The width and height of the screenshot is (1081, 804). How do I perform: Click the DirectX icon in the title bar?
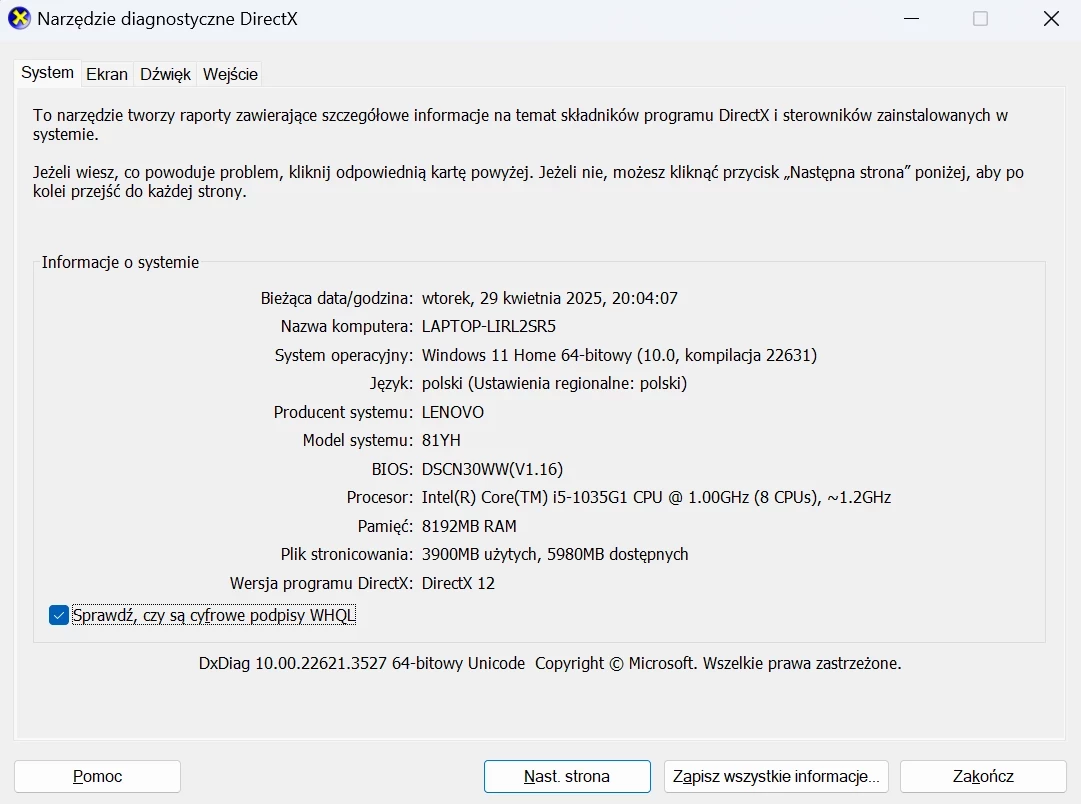pos(19,19)
